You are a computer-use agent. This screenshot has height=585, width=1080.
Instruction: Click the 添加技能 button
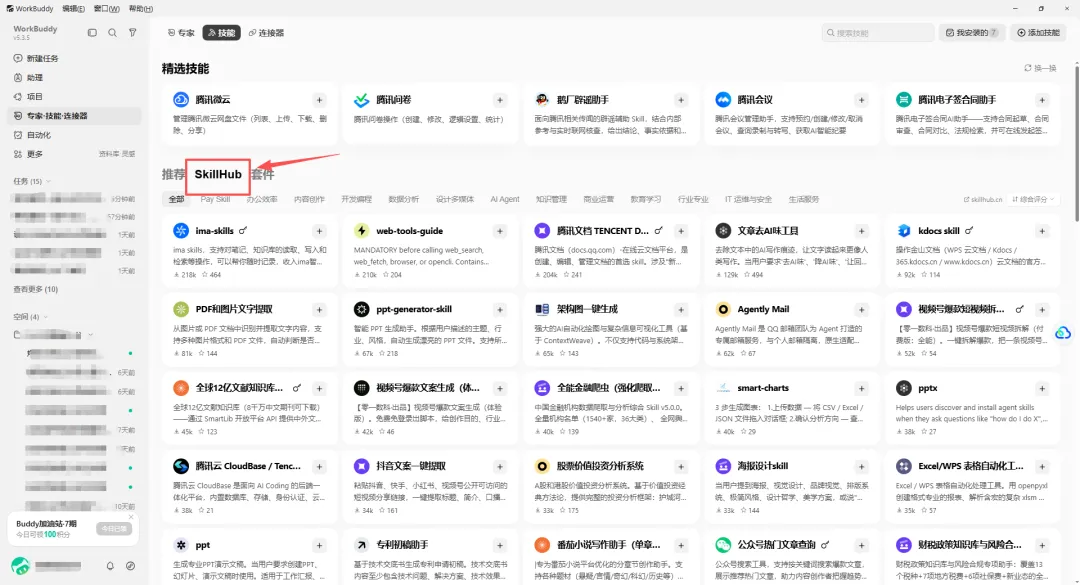tap(1038, 32)
